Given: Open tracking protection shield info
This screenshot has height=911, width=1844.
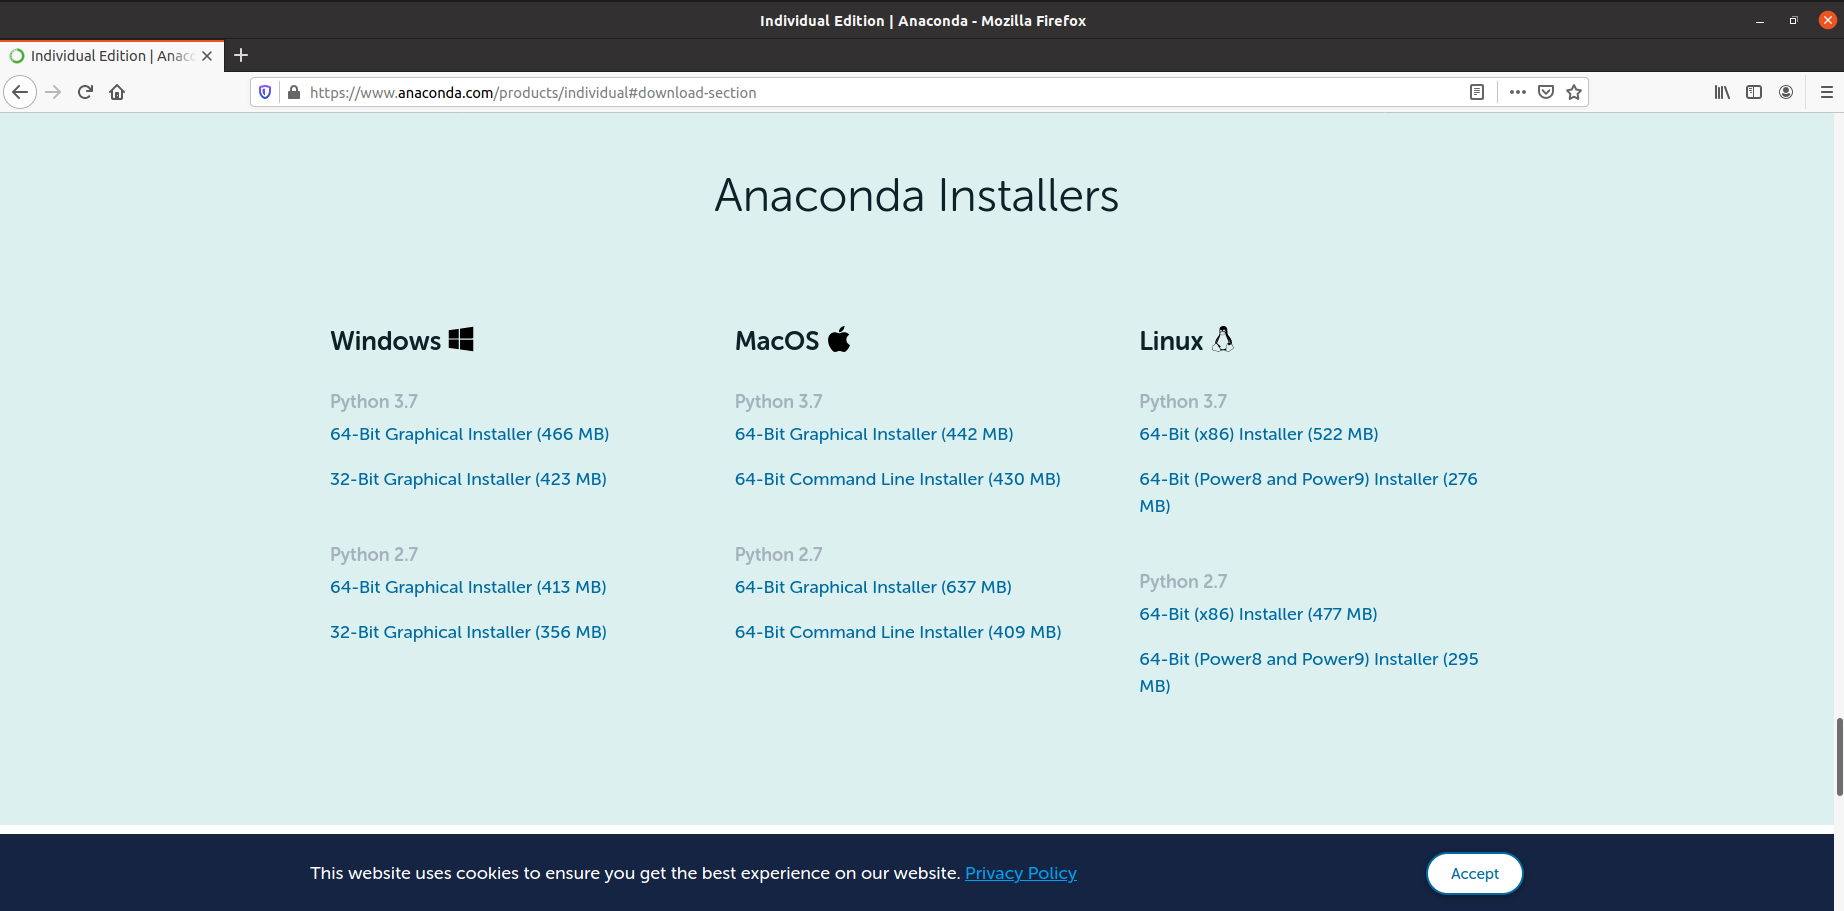Looking at the screenshot, I should [x=265, y=92].
